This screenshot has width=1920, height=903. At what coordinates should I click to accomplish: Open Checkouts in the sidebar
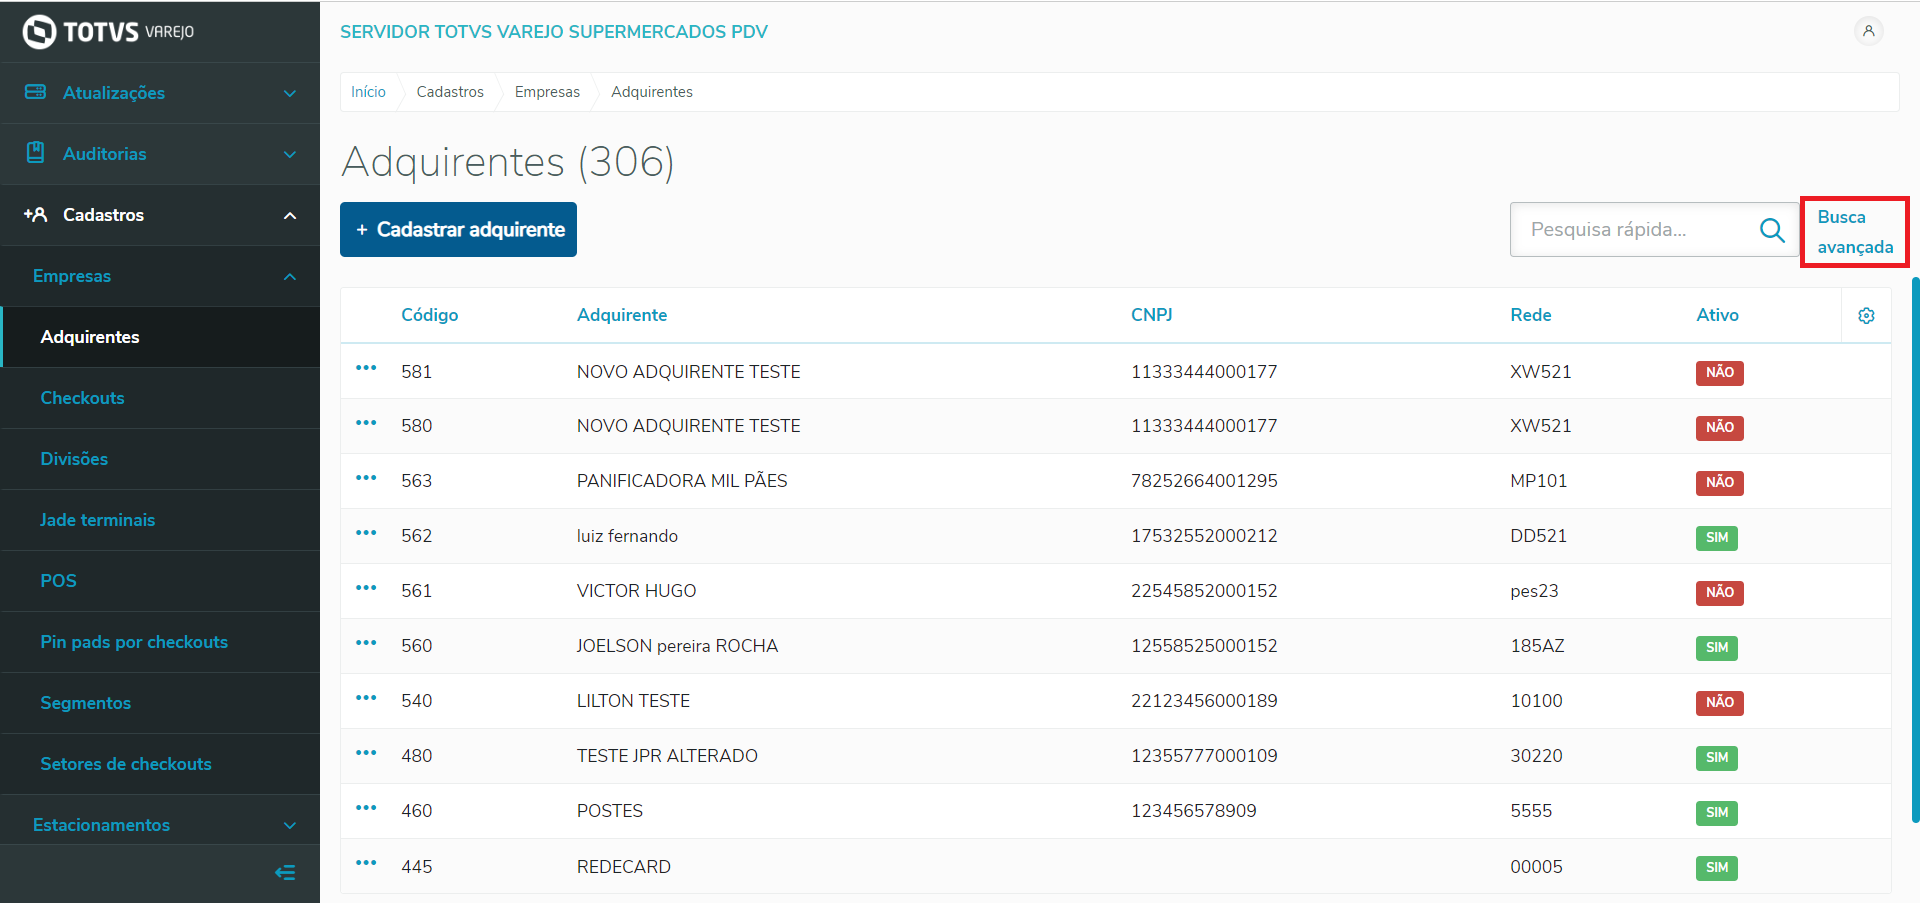(161, 398)
